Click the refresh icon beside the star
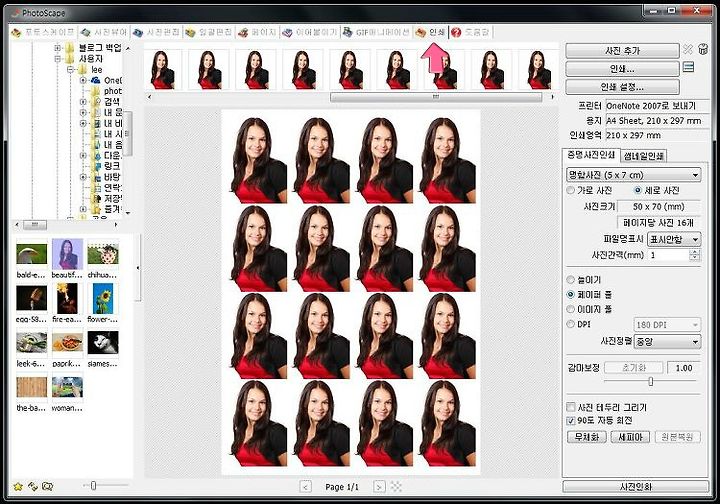This screenshot has height=504, width=720. (x=32, y=486)
